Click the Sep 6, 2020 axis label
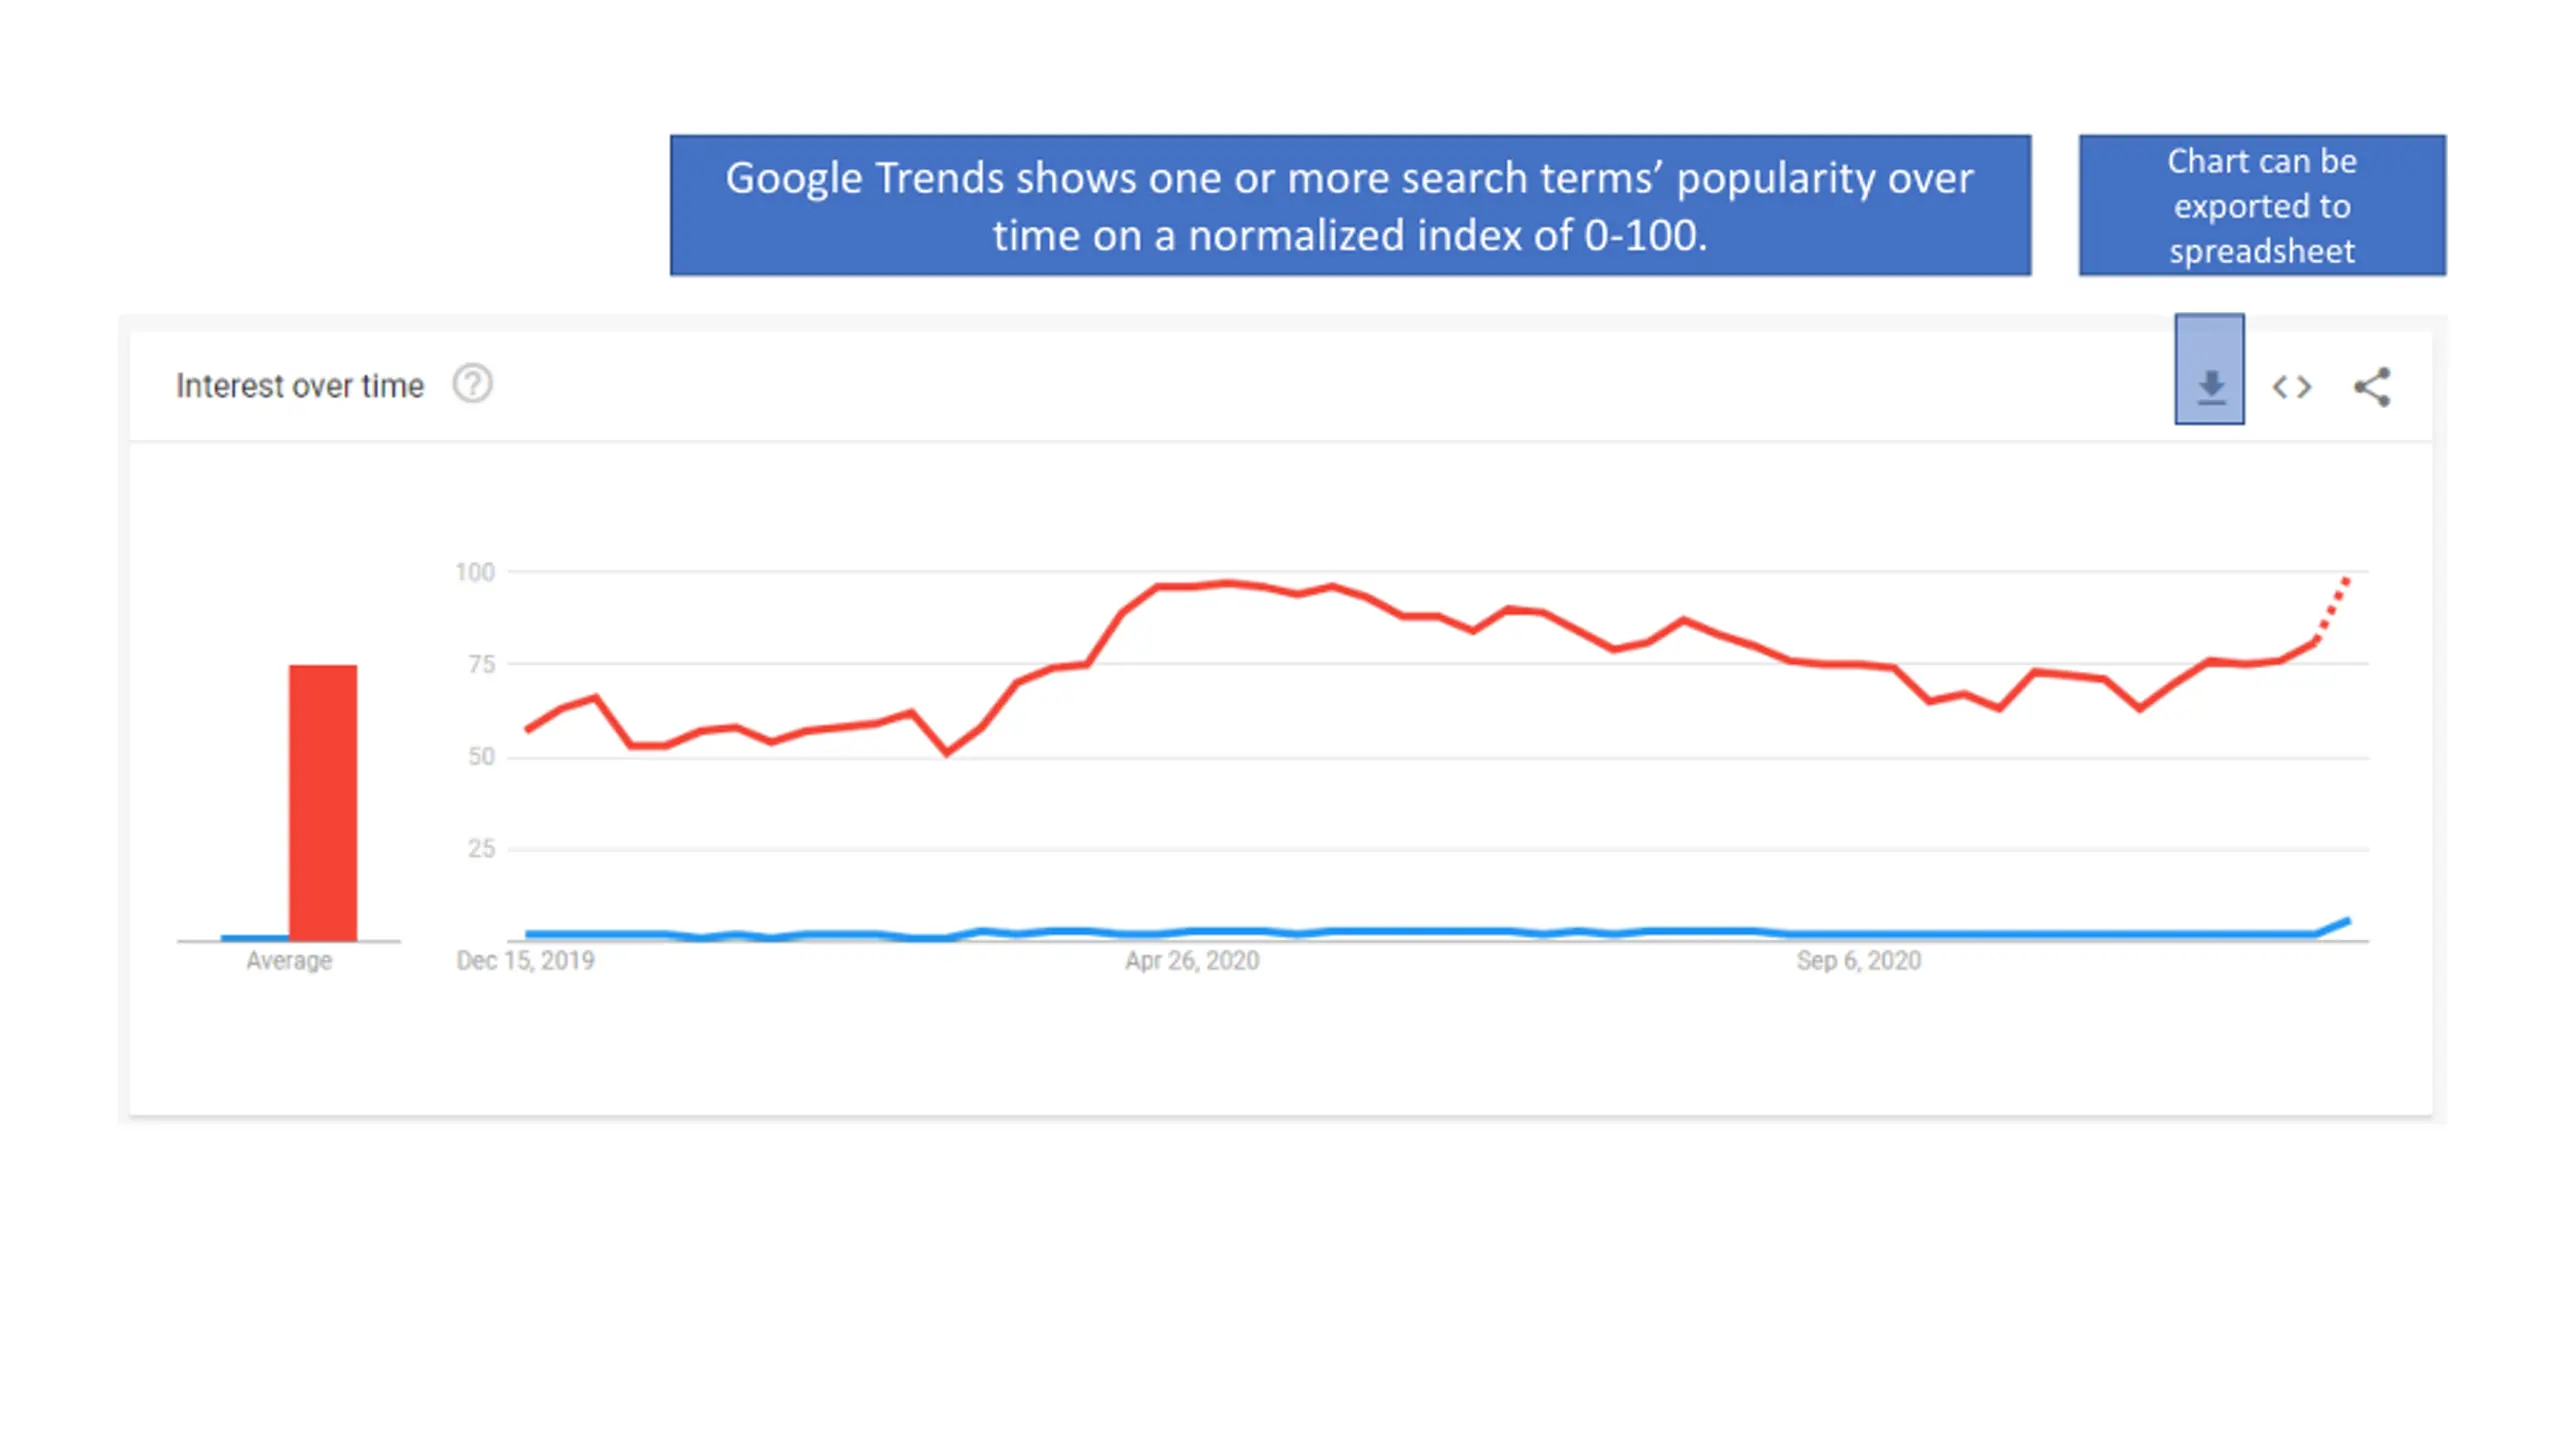2560x1440 pixels. coord(1858,961)
